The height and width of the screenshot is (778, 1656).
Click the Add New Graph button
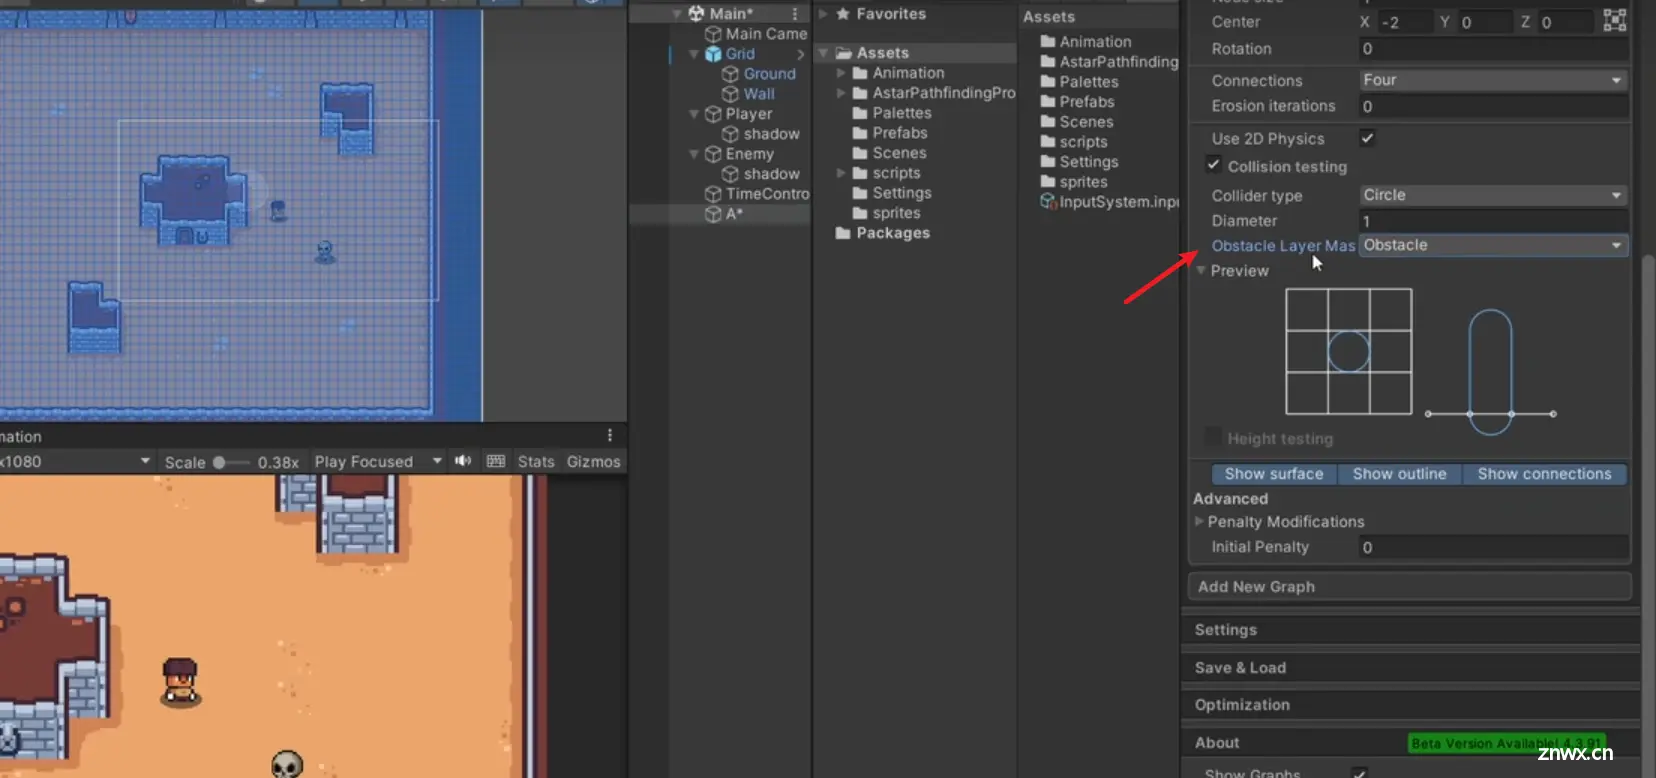[x=1410, y=587]
